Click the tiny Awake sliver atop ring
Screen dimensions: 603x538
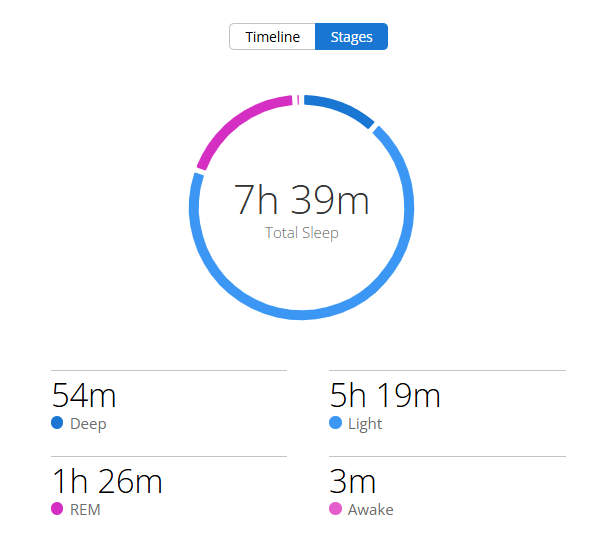tap(298, 100)
